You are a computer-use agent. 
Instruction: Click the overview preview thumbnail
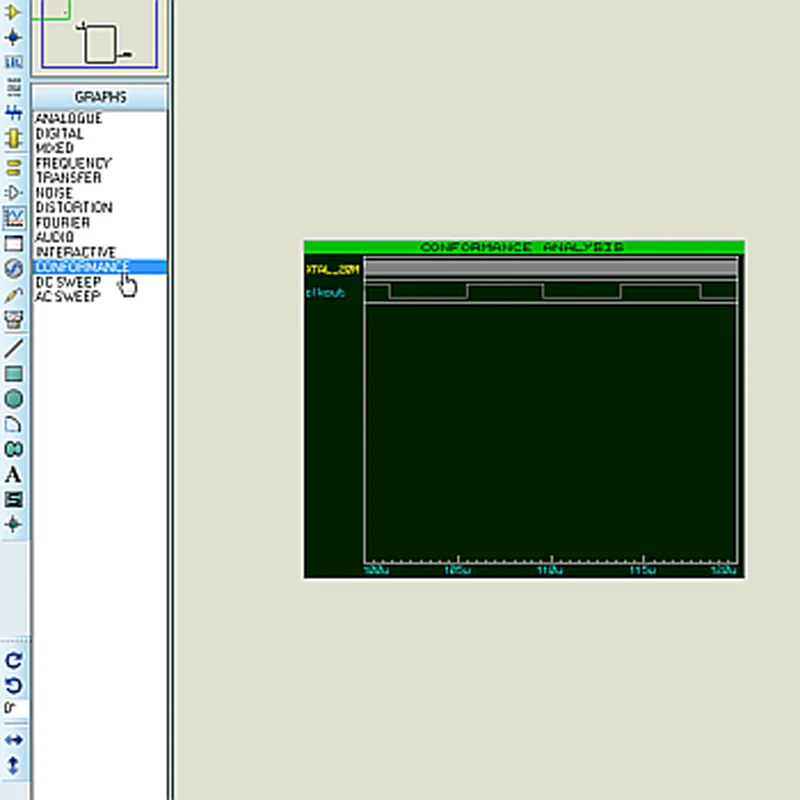99,36
